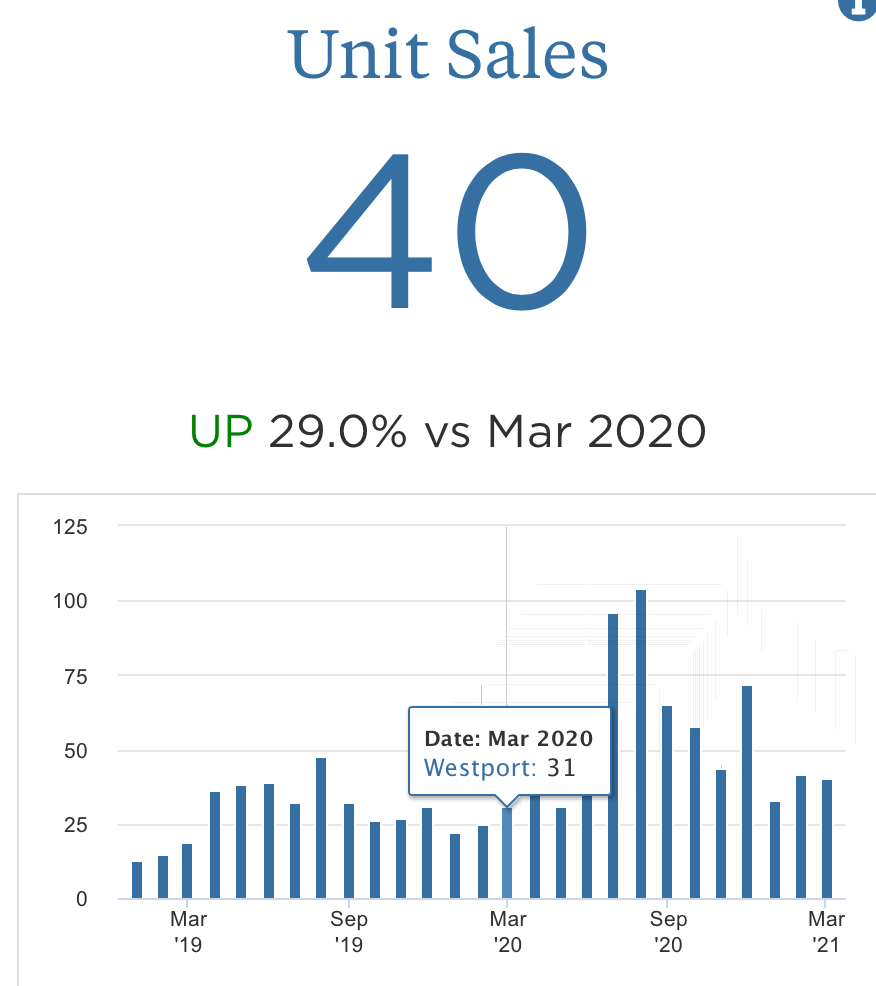Click the bar above the Sep '19 label
Image resolution: width=876 pixels, height=986 pixels.
[x=349, y=851]
